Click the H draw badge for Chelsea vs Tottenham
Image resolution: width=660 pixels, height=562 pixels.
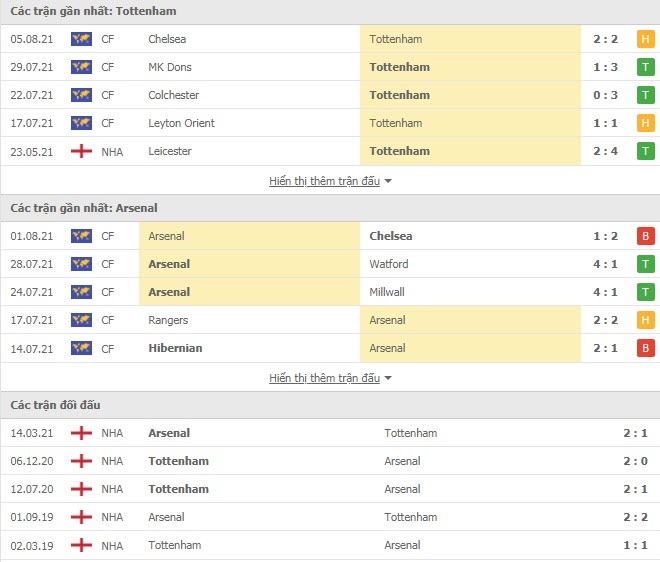tap(645, 39)
